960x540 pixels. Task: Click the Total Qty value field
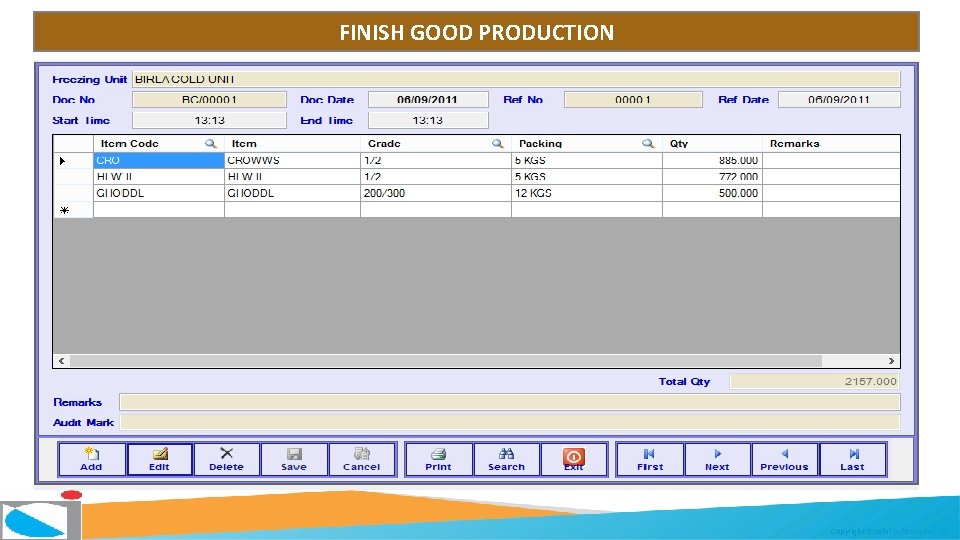(814, 381)
